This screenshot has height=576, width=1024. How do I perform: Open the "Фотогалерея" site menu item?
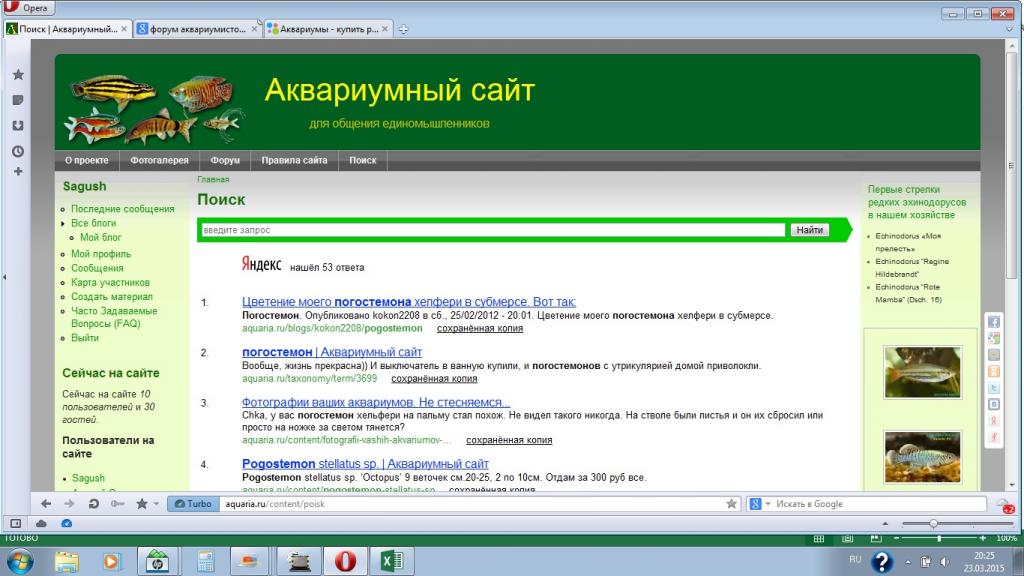click(159, 160)
